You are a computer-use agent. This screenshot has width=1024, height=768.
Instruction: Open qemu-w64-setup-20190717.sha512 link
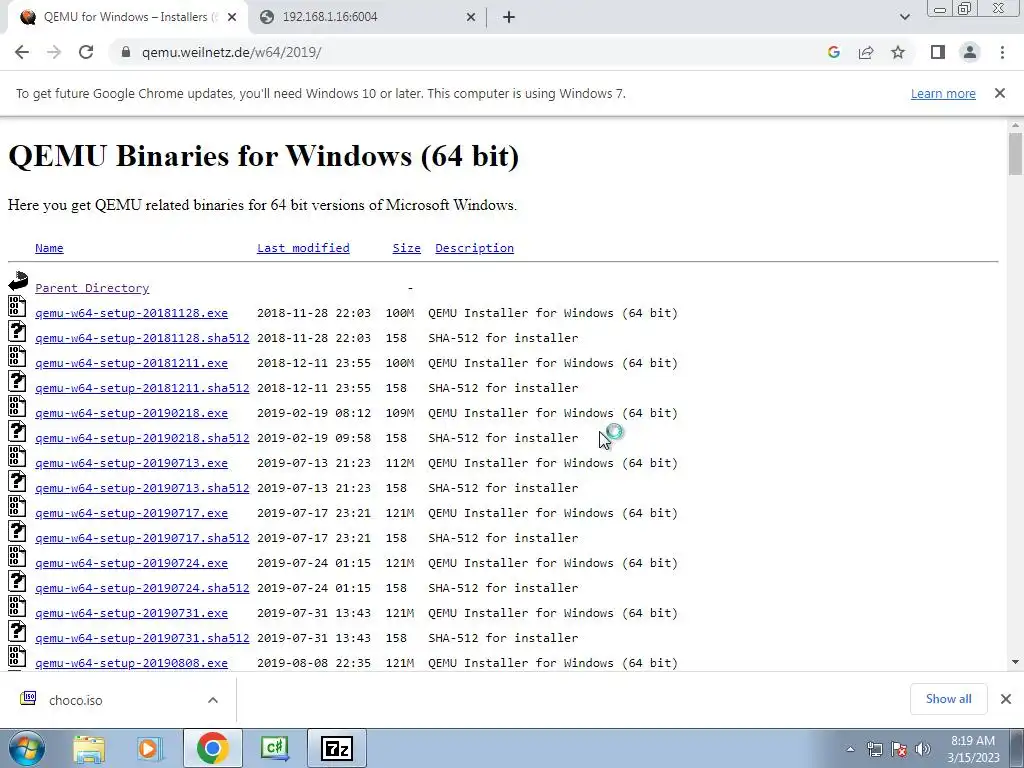142,538
